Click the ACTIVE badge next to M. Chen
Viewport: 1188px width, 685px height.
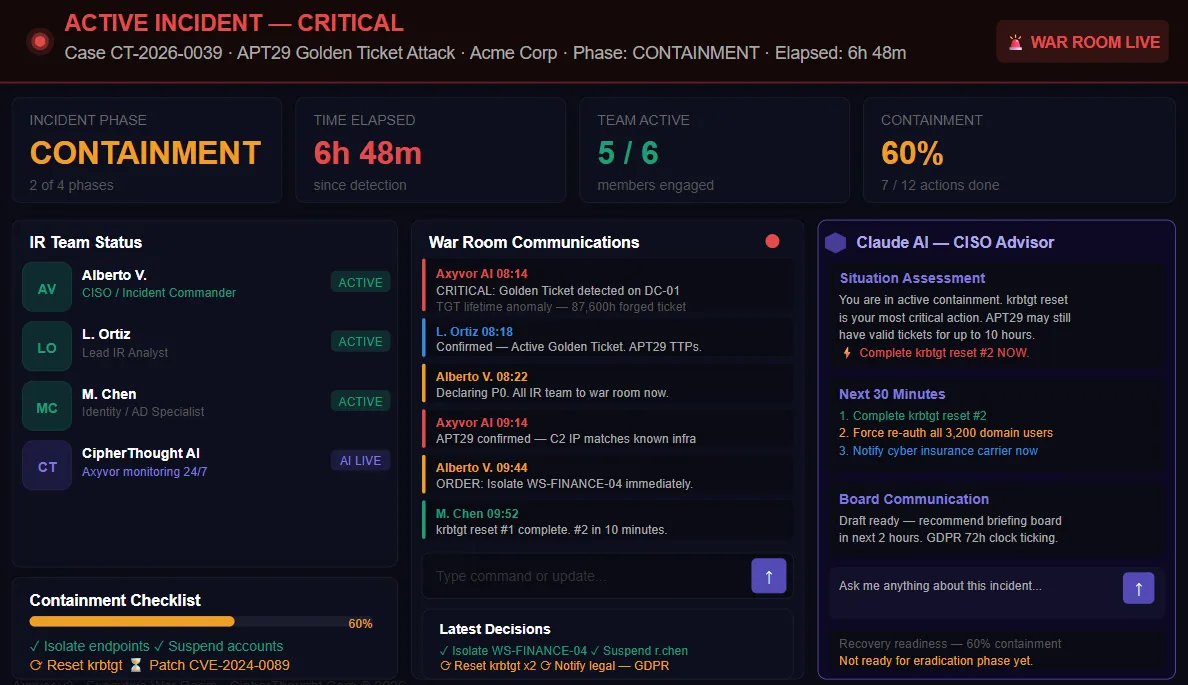tap(361, 401)
